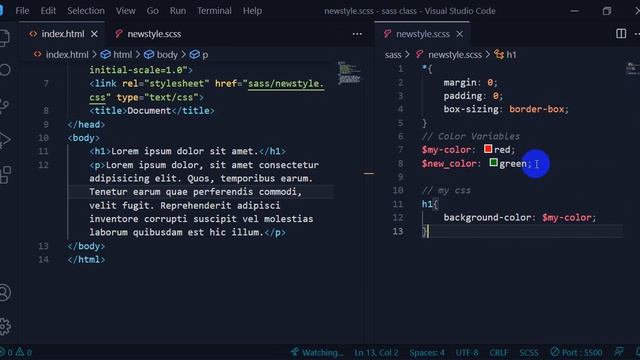Click the feedback icon in status bar

tap(619, 352)
